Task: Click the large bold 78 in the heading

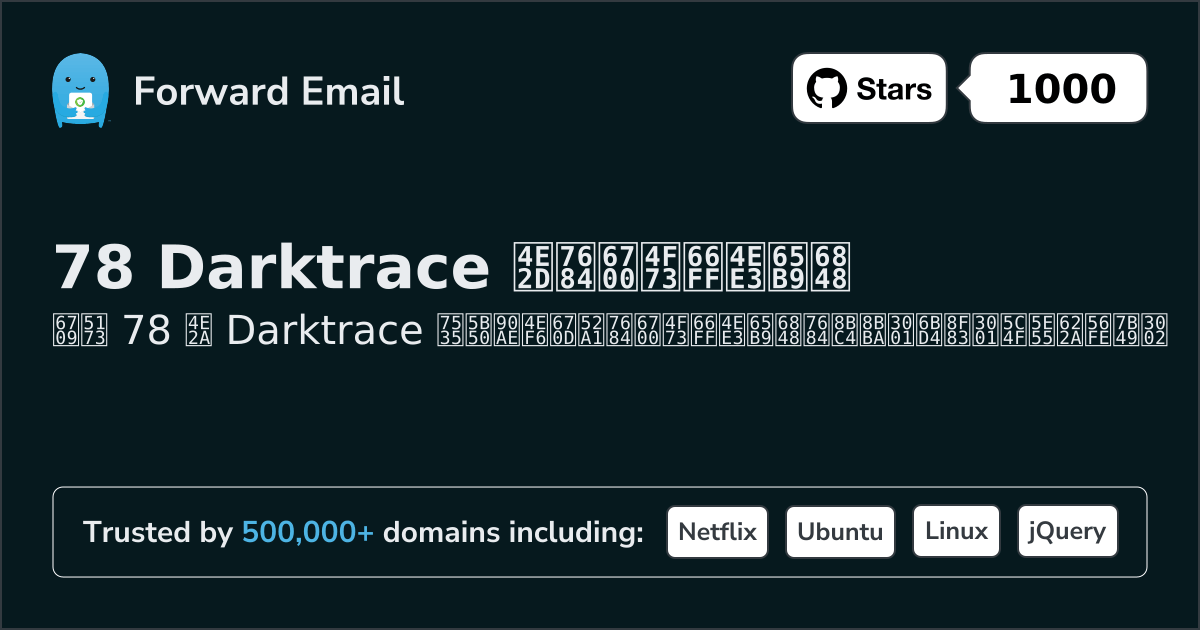Action: point(95,266)
